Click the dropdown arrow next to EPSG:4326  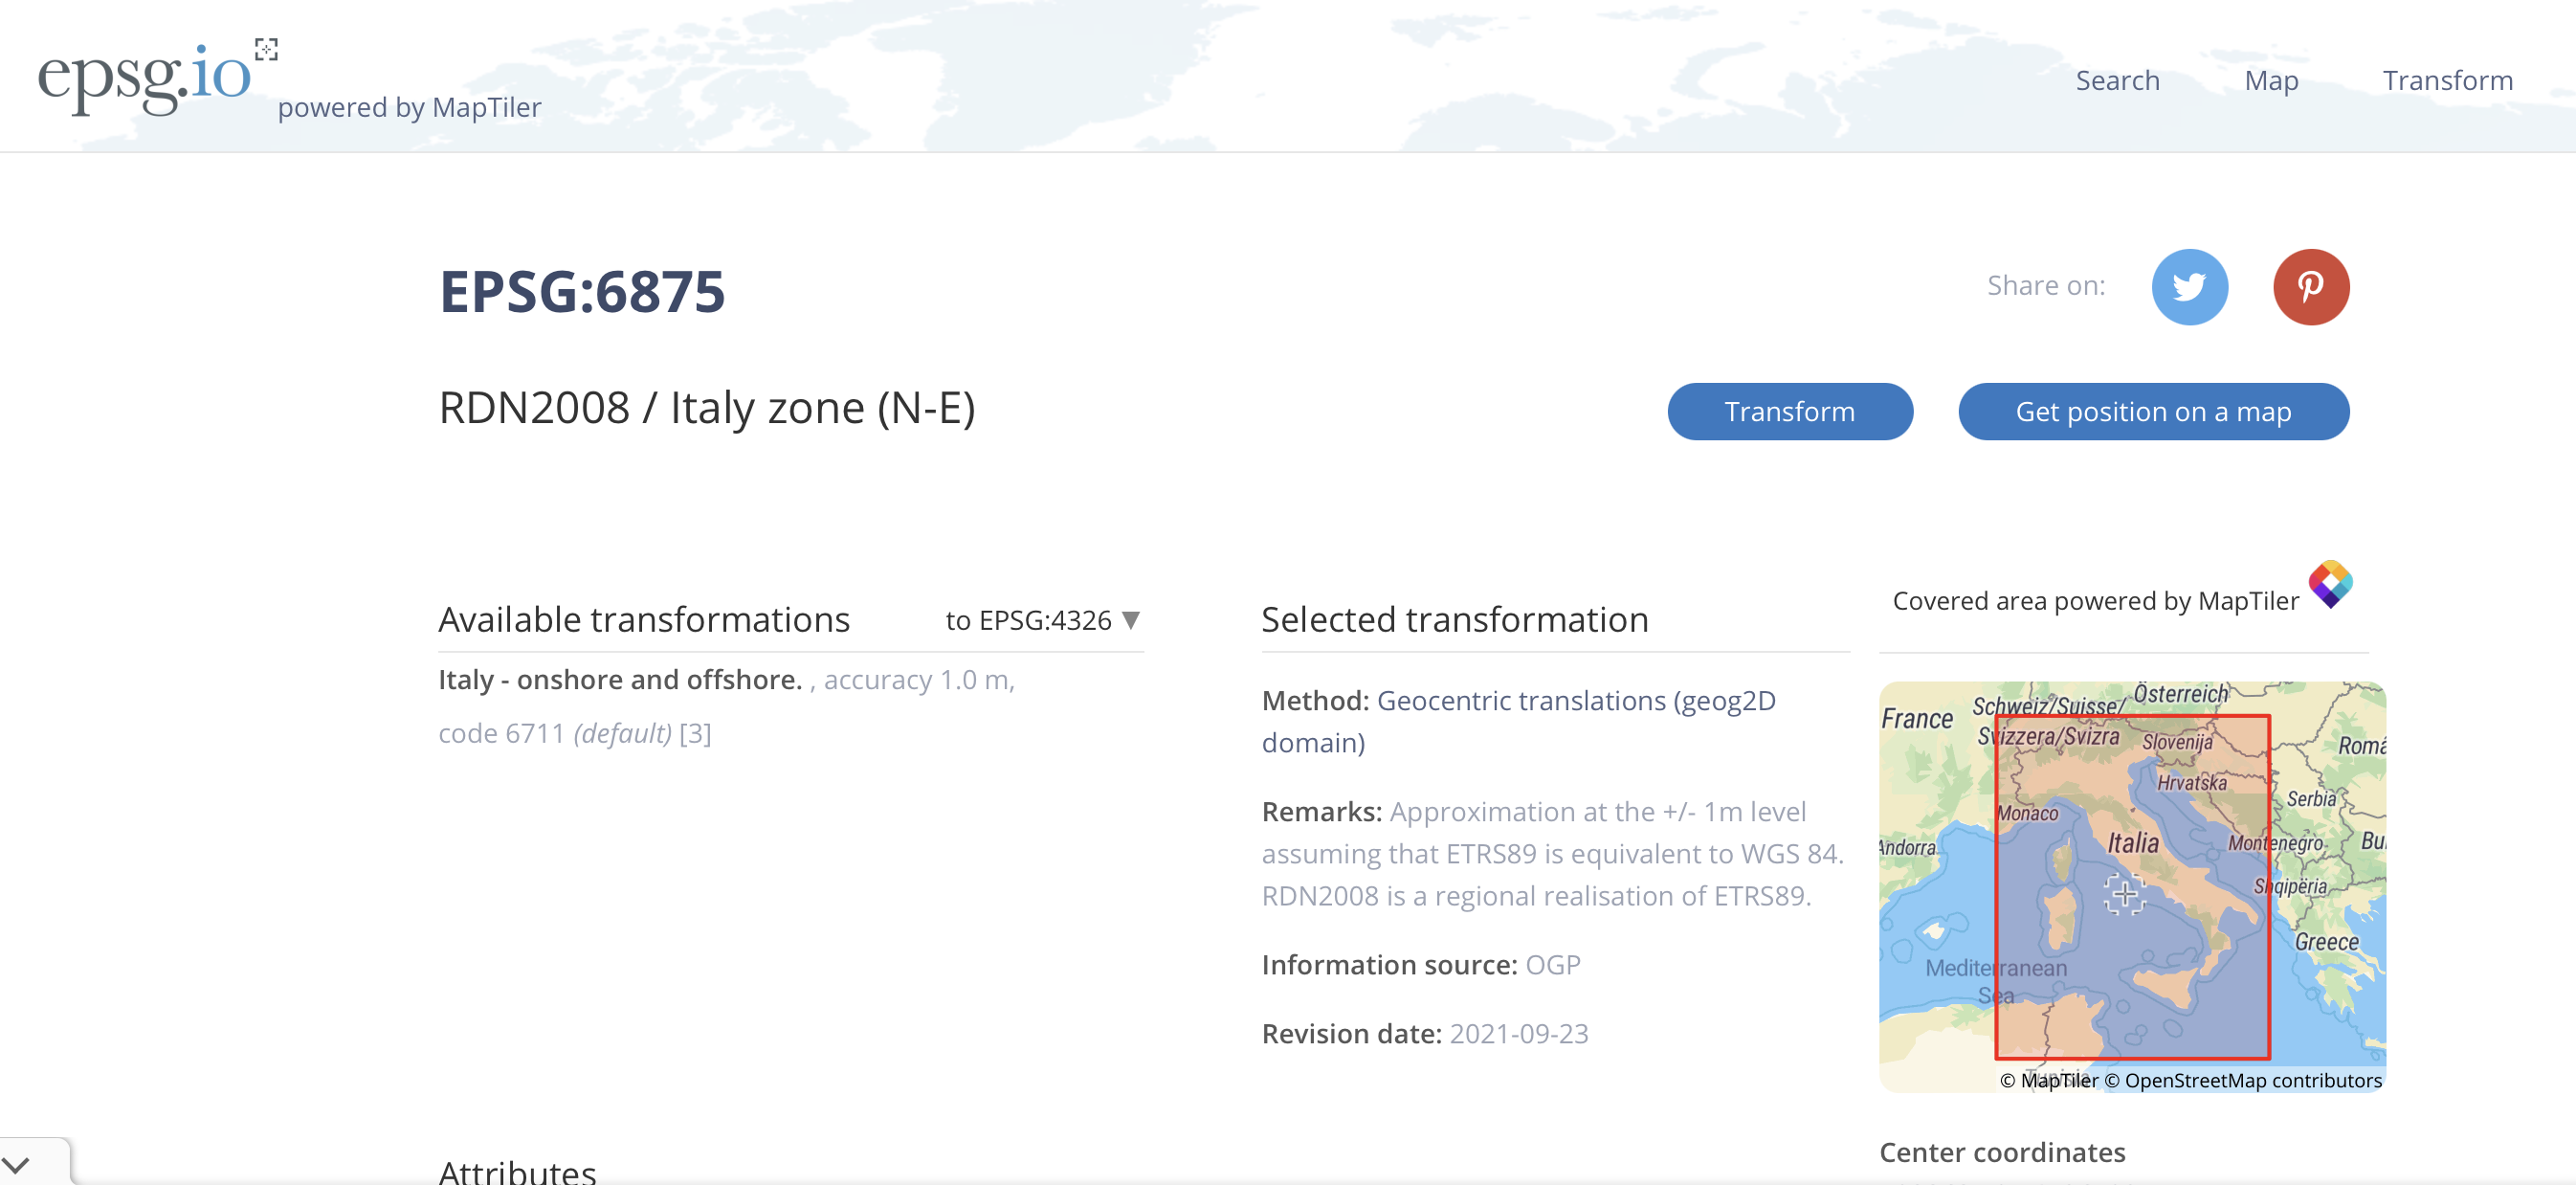click(1131, 620)
